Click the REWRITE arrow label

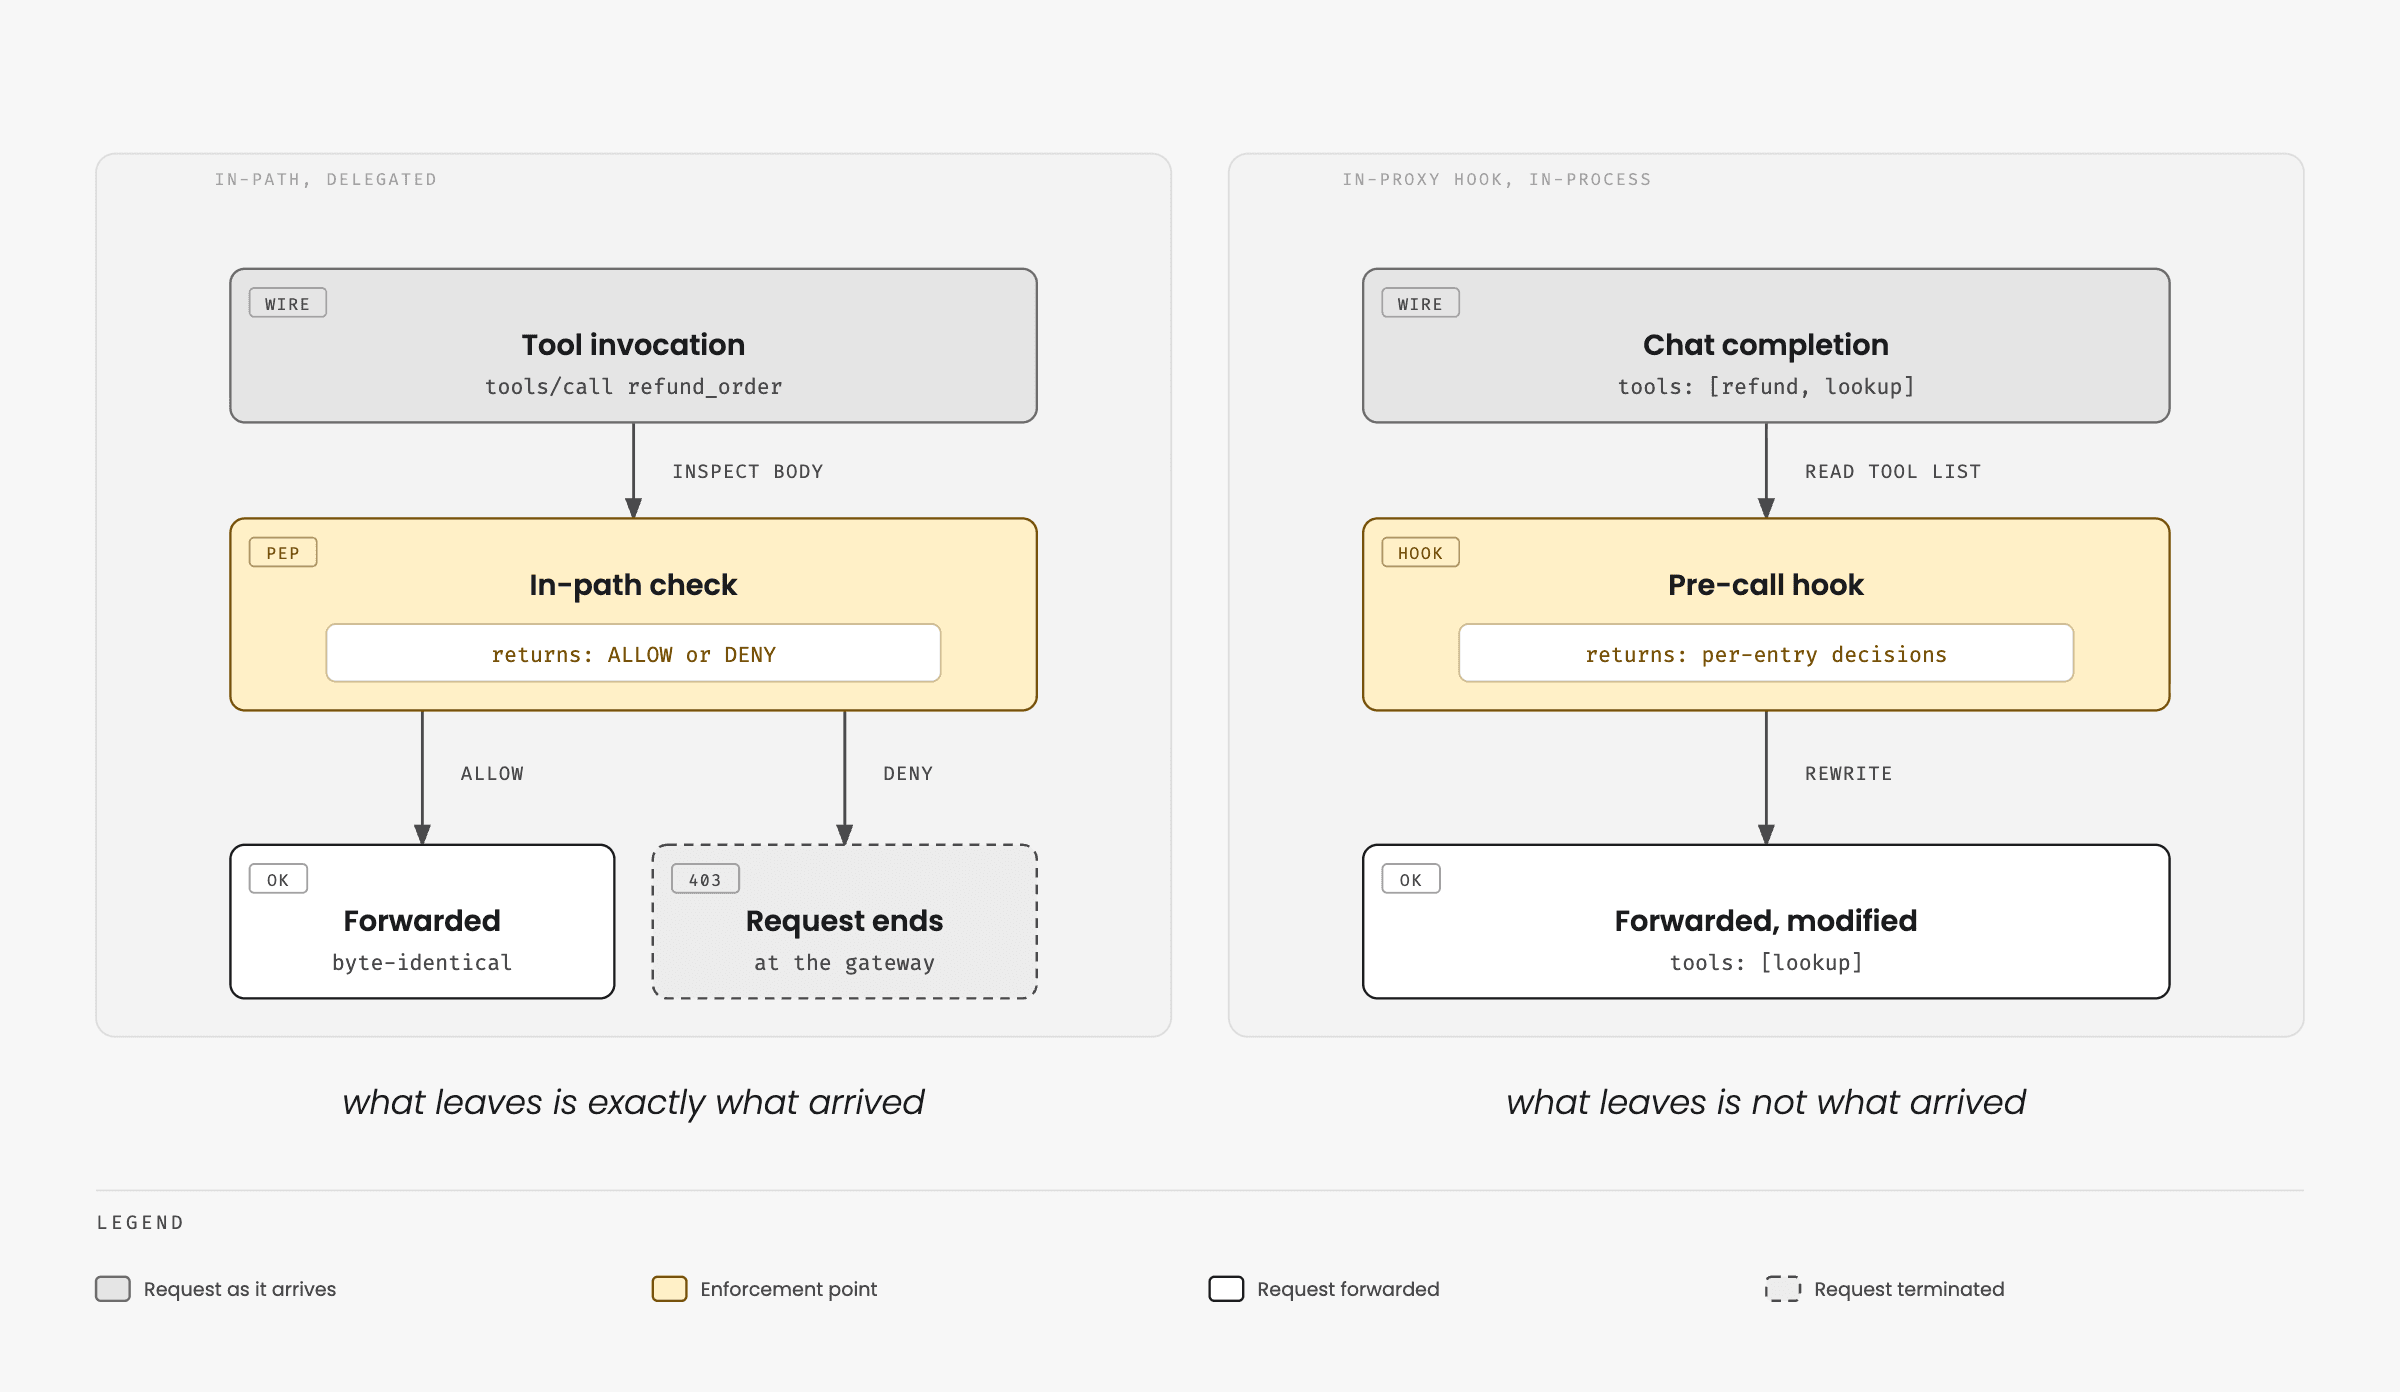click(x=1849, y=773)
